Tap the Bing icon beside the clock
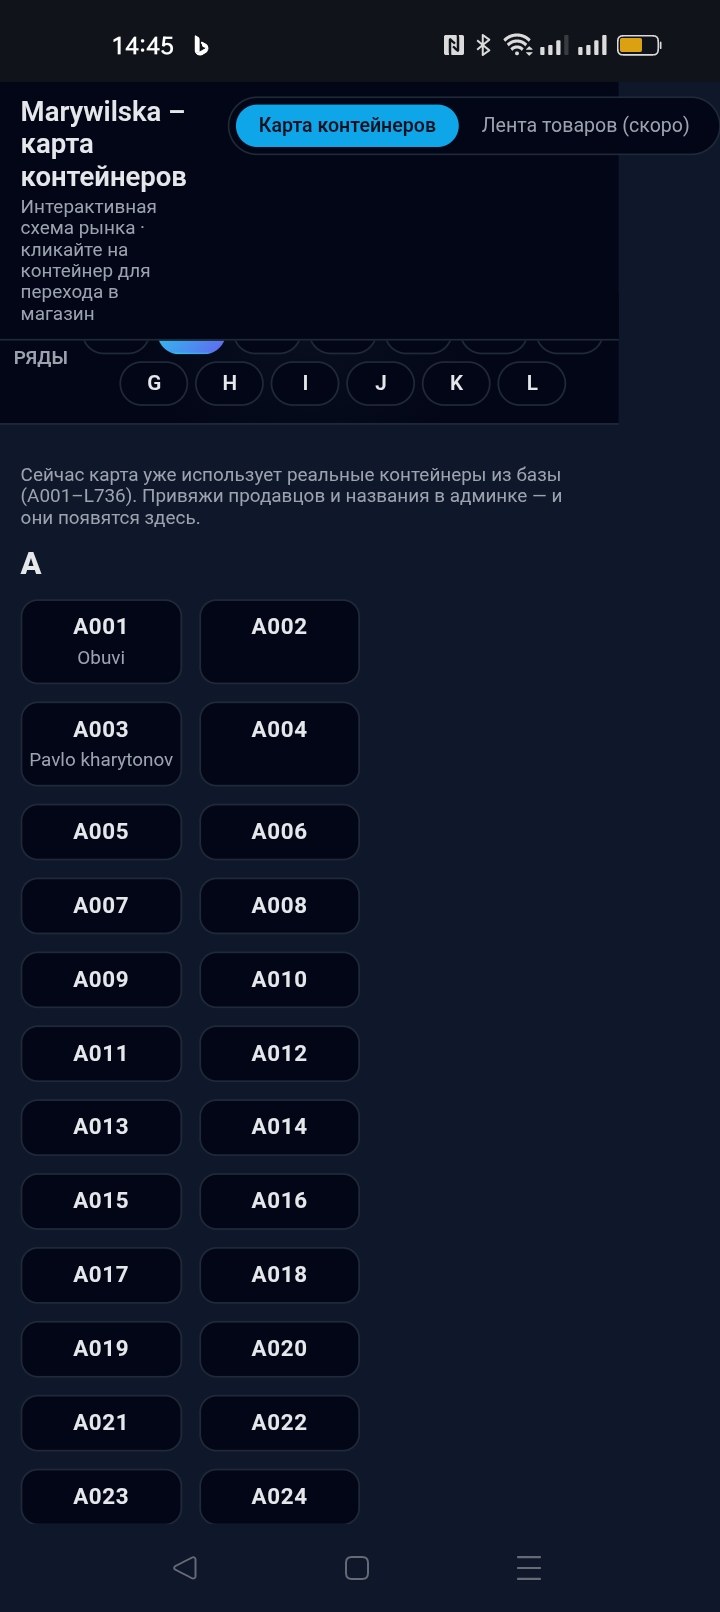 [x=201, y=46]
